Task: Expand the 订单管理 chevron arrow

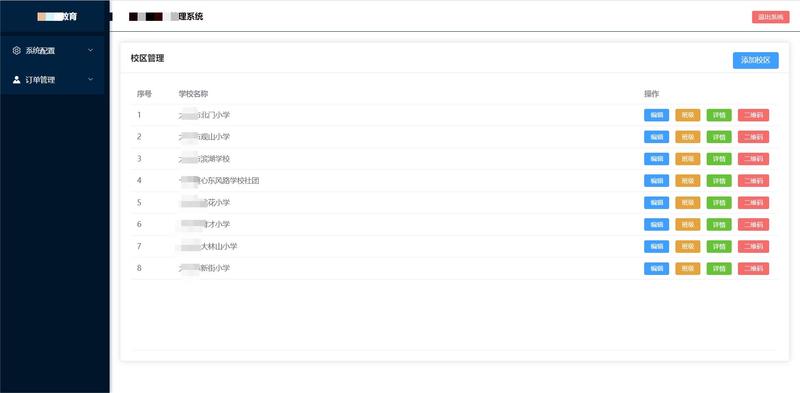Action: coord(90,80)
